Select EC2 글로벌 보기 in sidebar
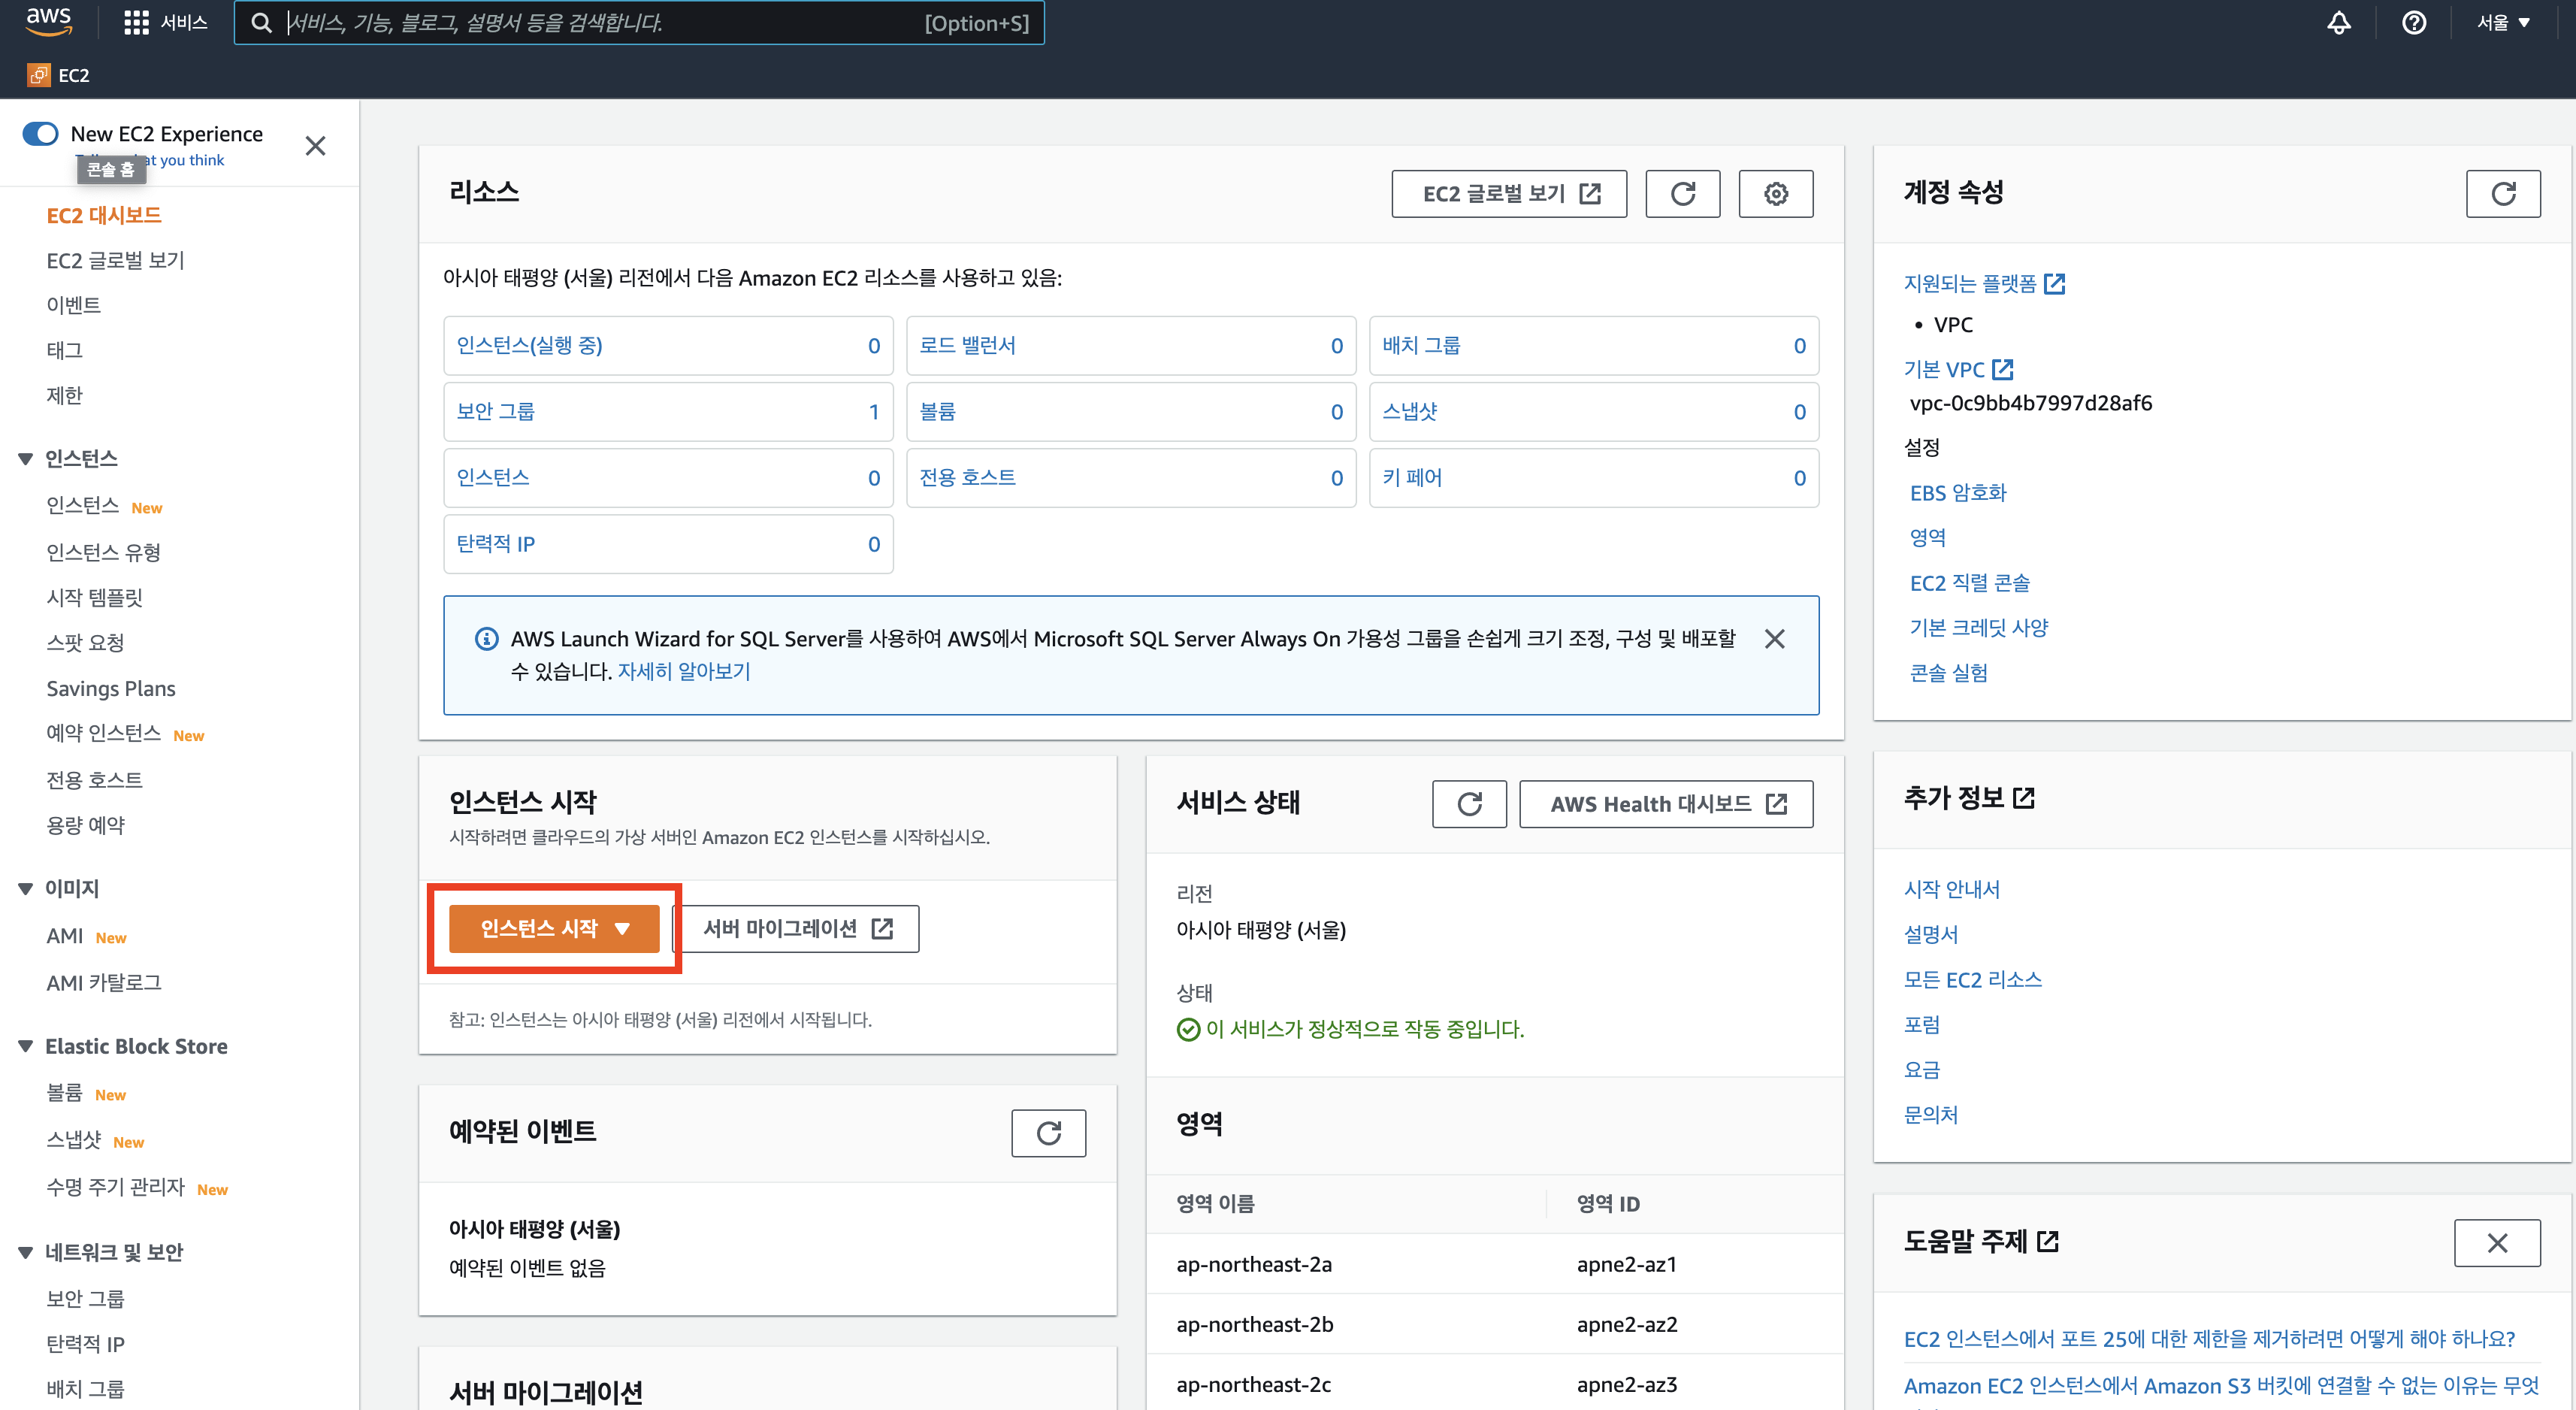The image size is (2576, 1410). [x=115, y=261]
